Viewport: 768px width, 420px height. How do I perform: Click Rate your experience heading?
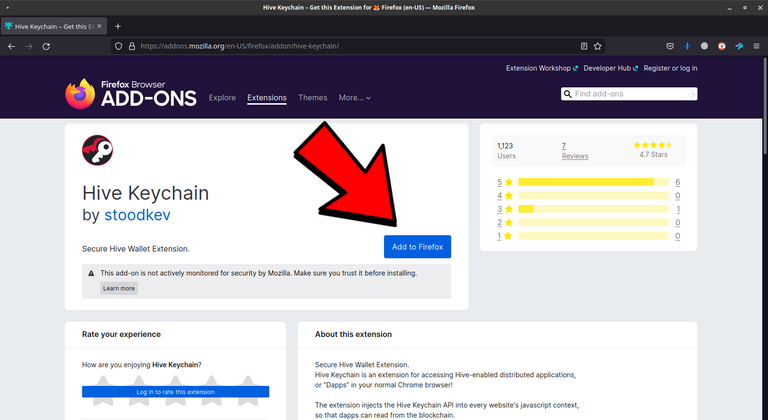click(x=121, y=334)
